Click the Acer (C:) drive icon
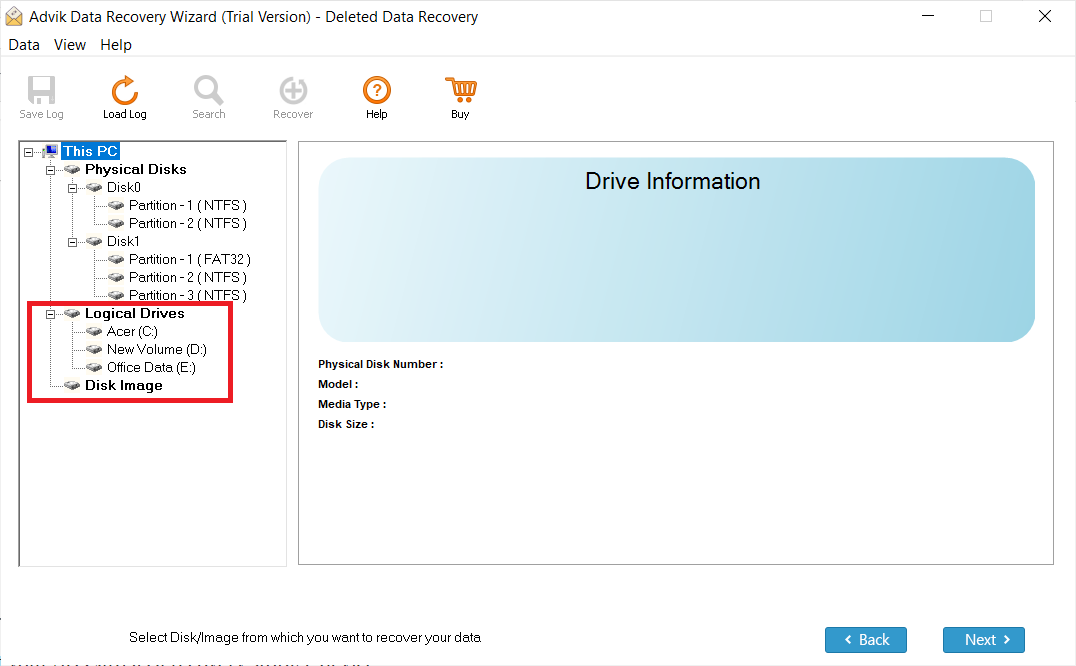This screenshot has height=666, width=1076. pyautogui.click(x=94, y=331)
